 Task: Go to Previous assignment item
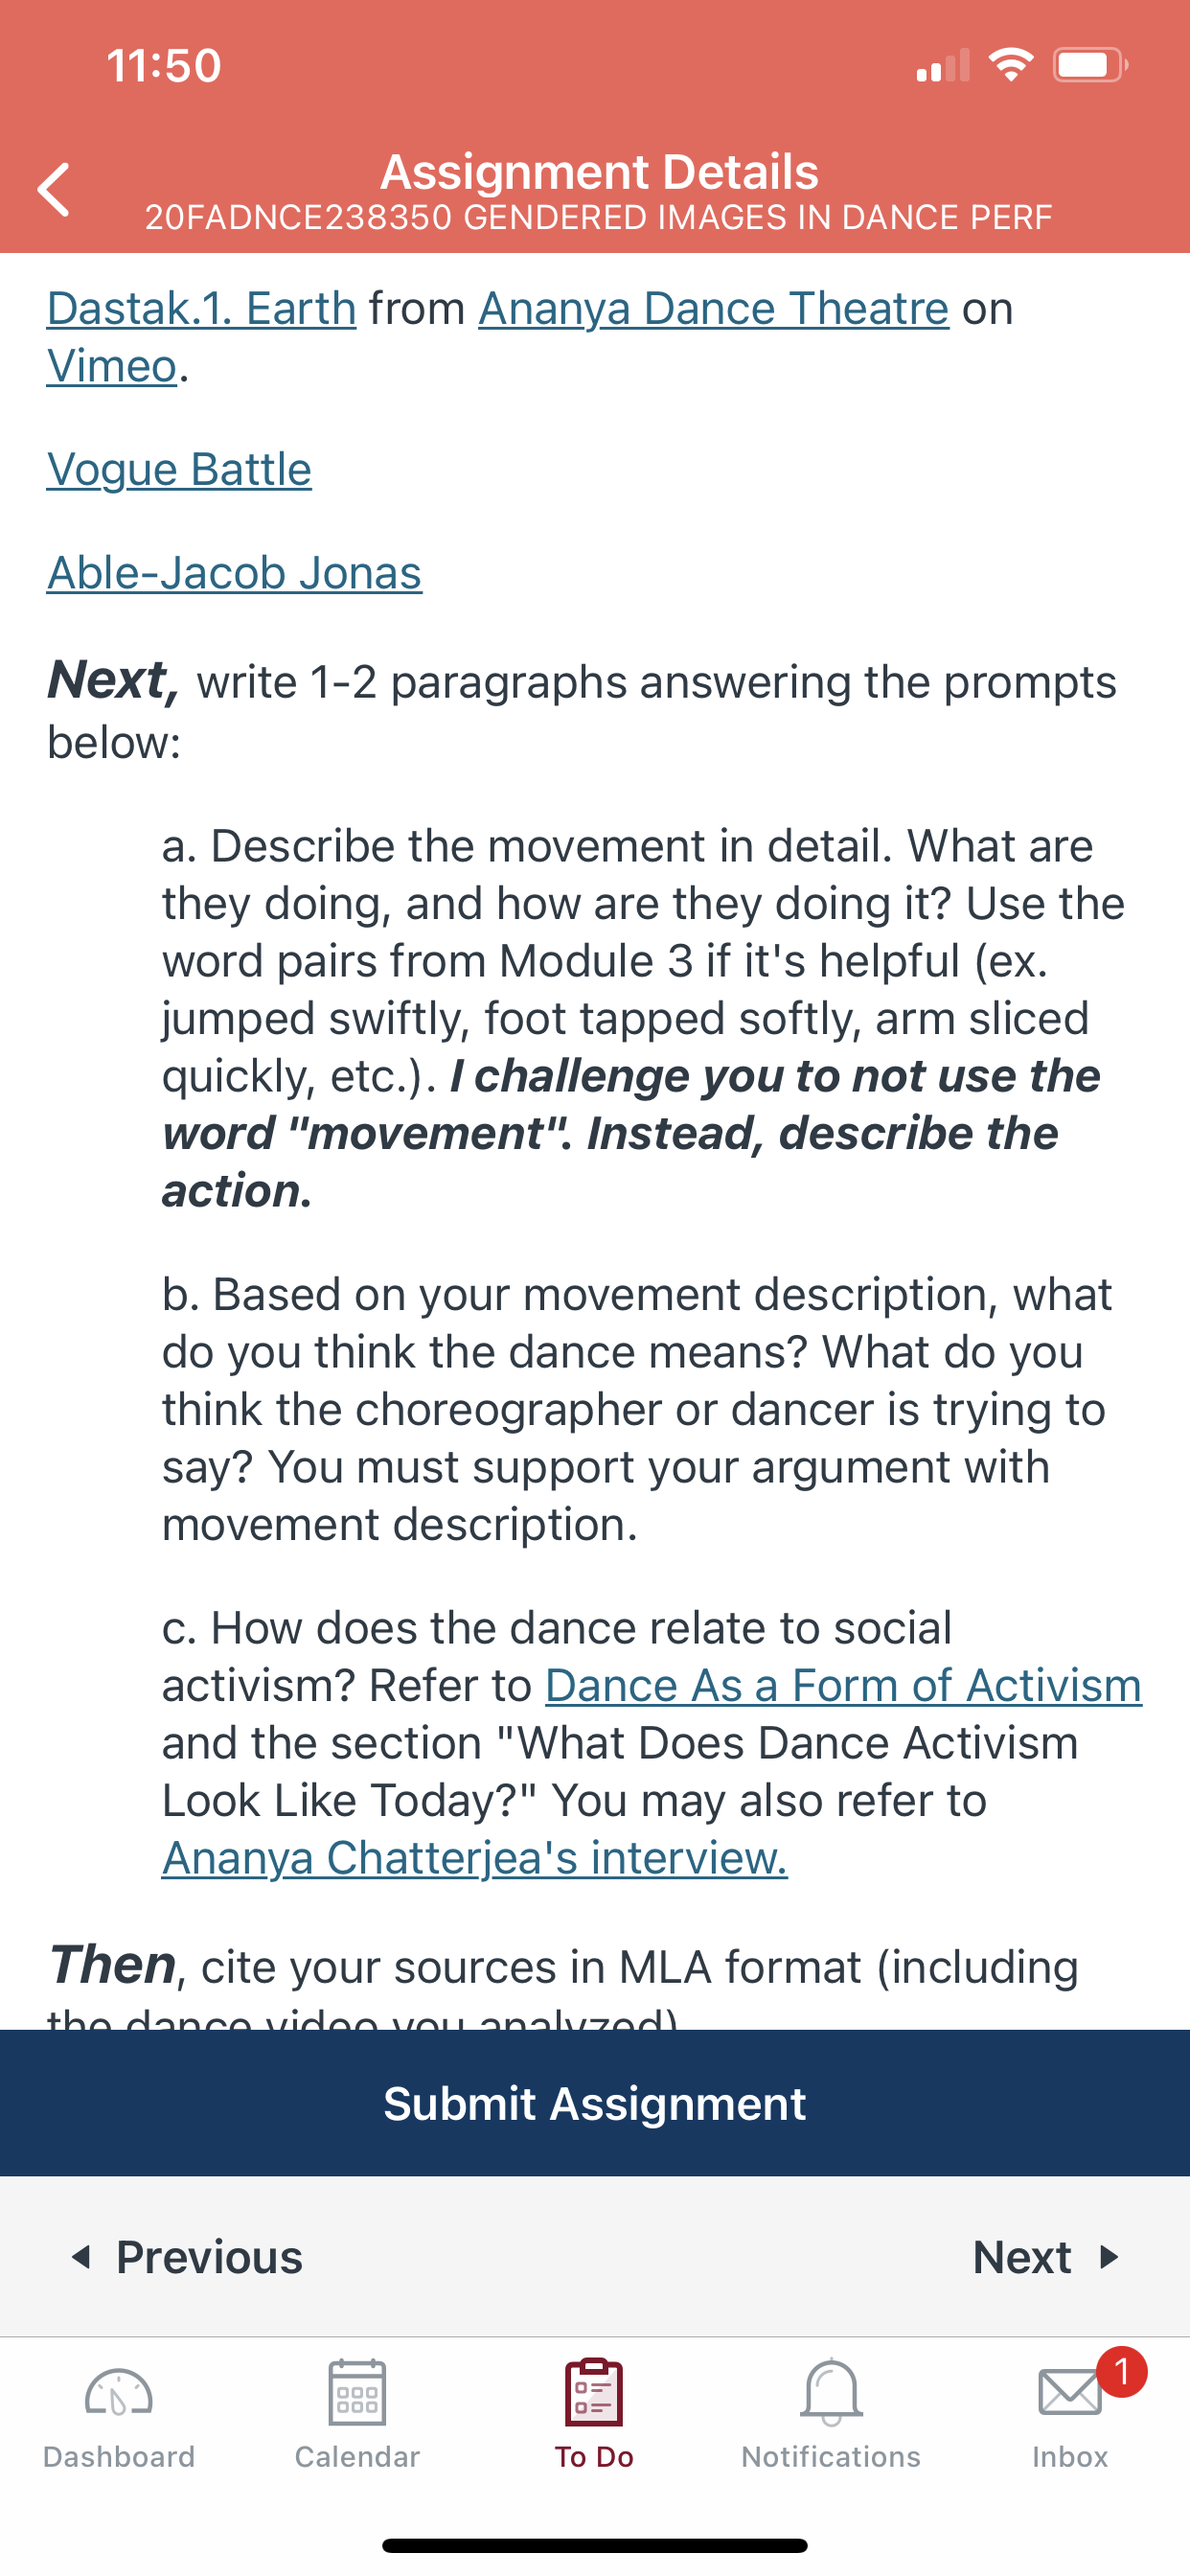[188, 2257]
